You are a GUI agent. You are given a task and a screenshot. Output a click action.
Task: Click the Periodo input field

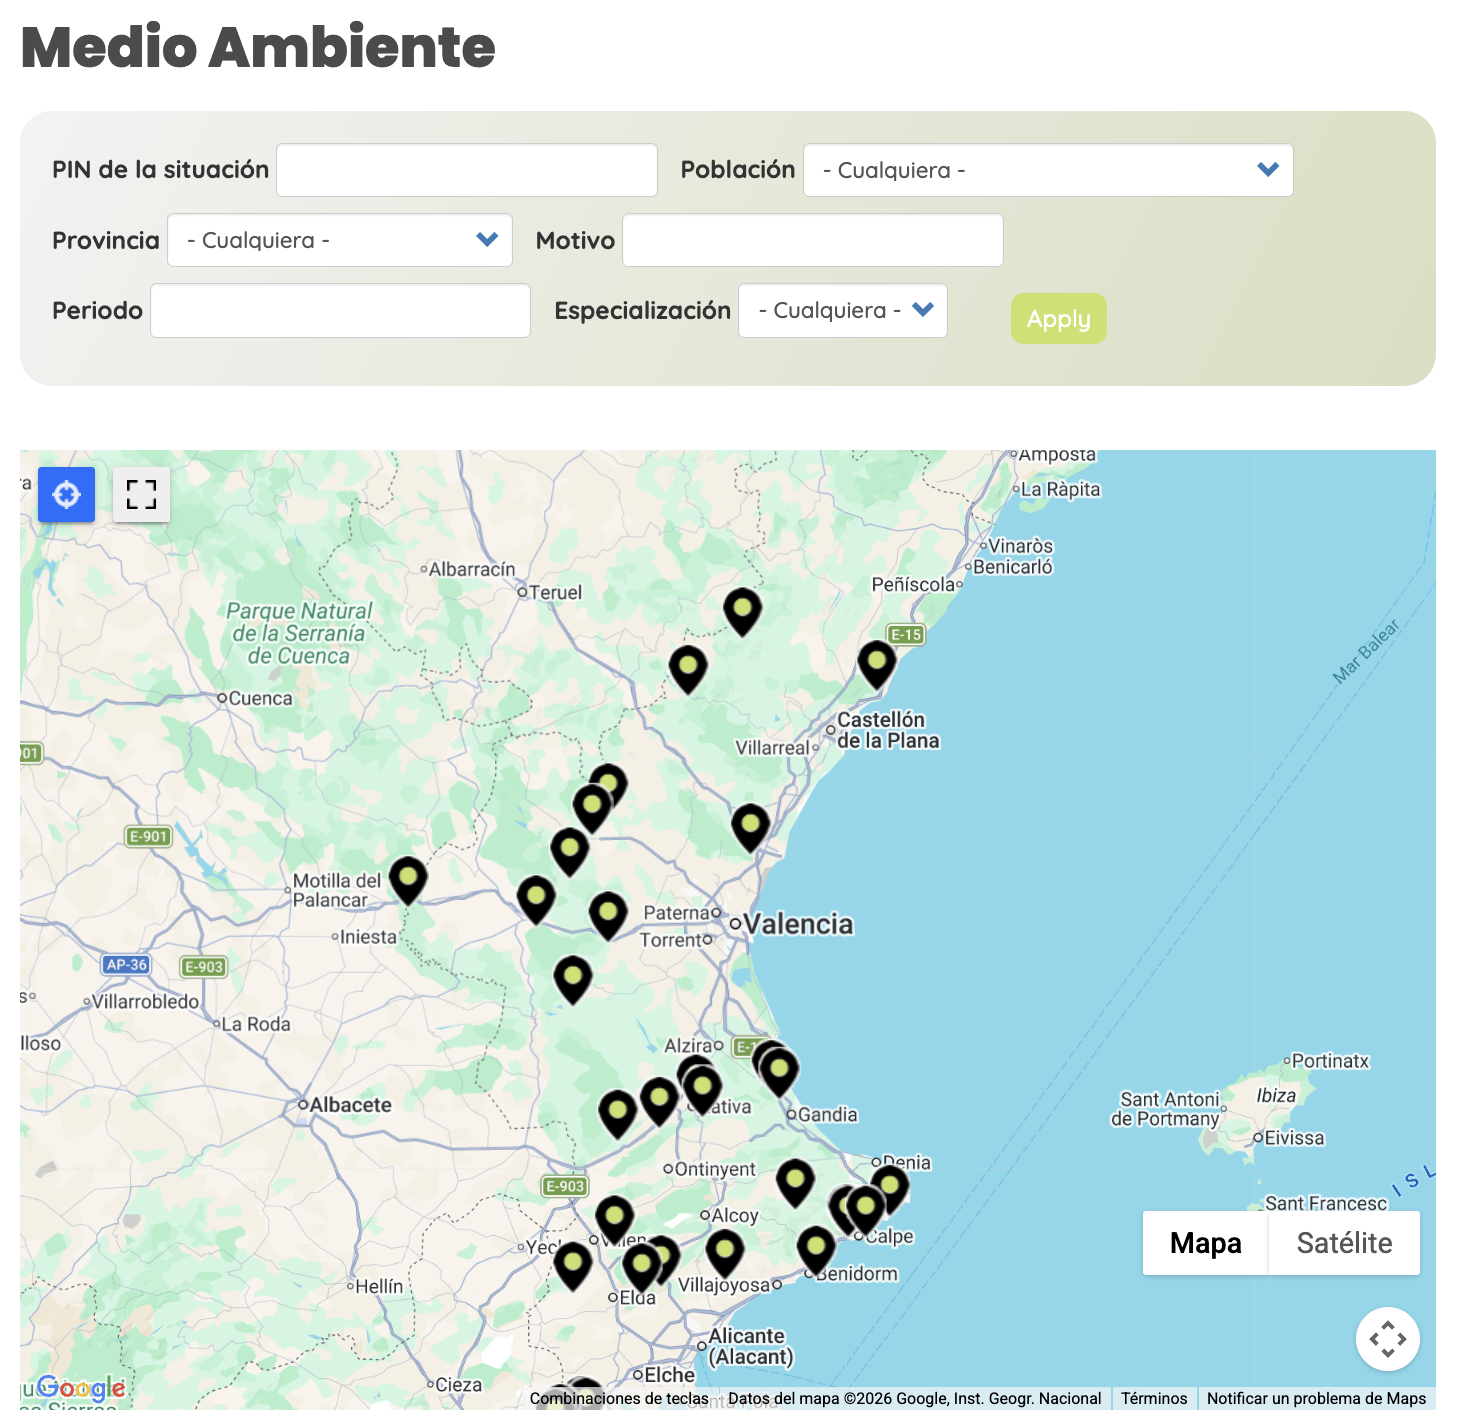340,310
